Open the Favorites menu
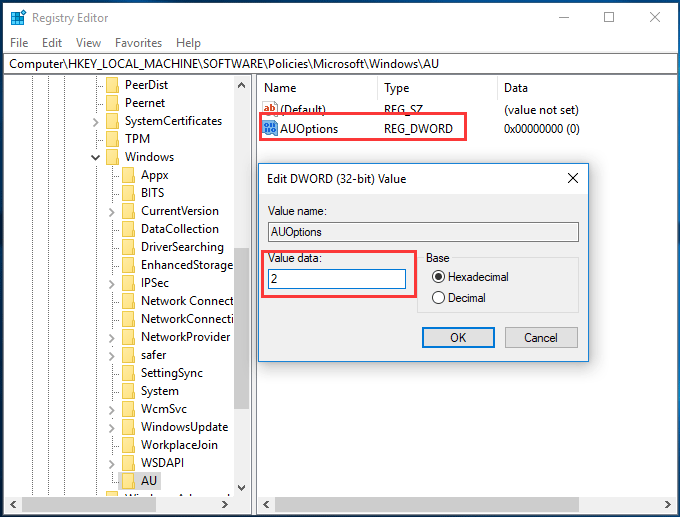680x517 pixels. [x=138, y=43]
